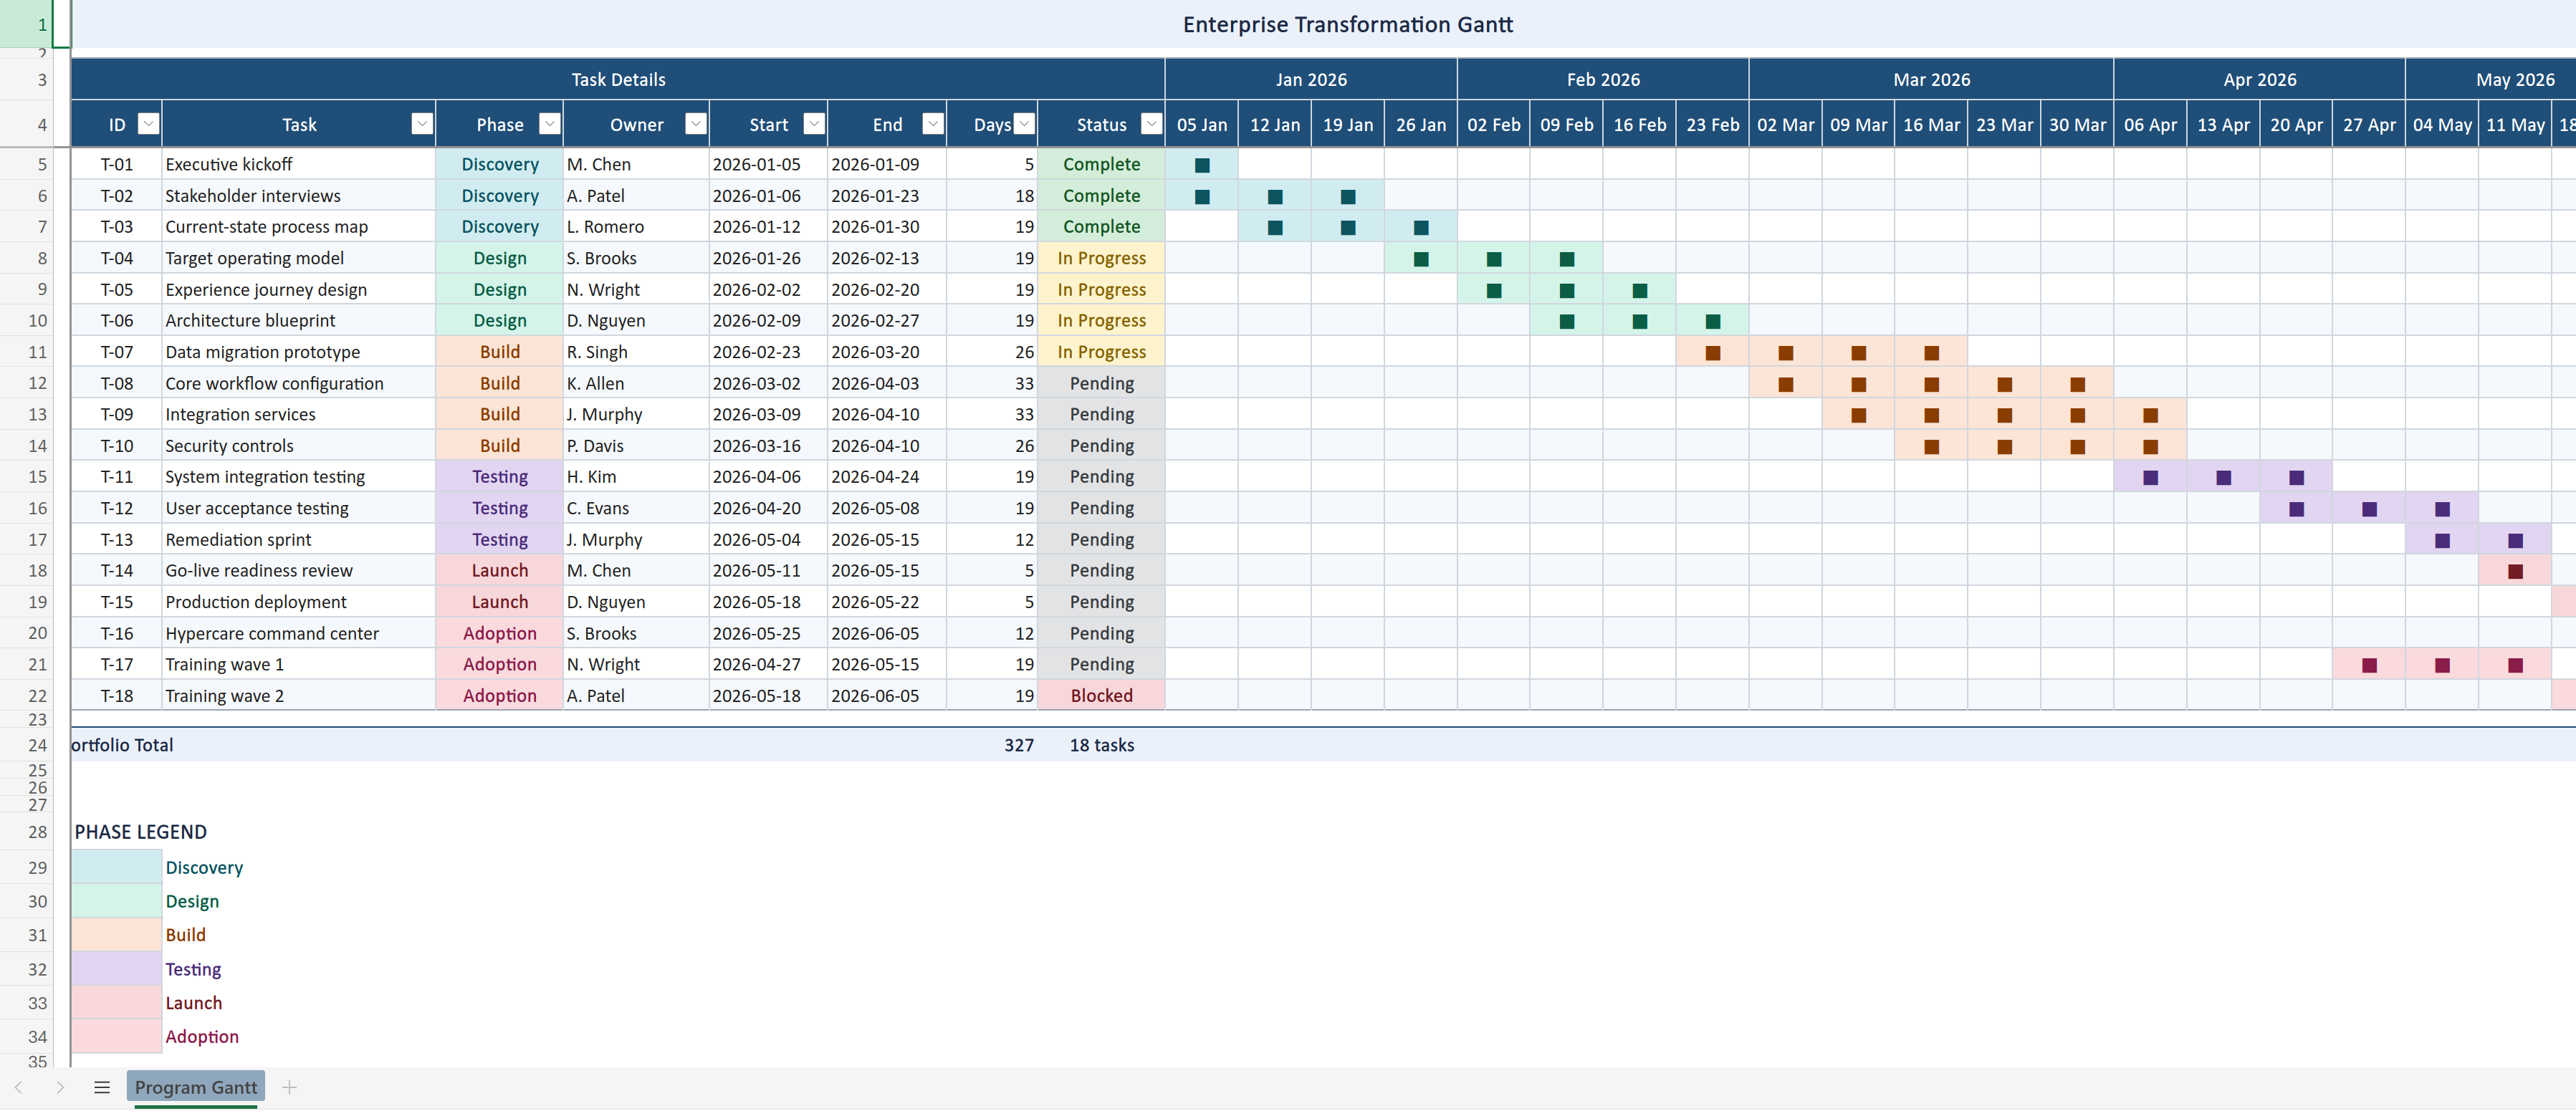Image resolution: width=2576 pixels, height=1116 pixels.
Task: Click the Mar 2026 month header
Action: 1931,80
